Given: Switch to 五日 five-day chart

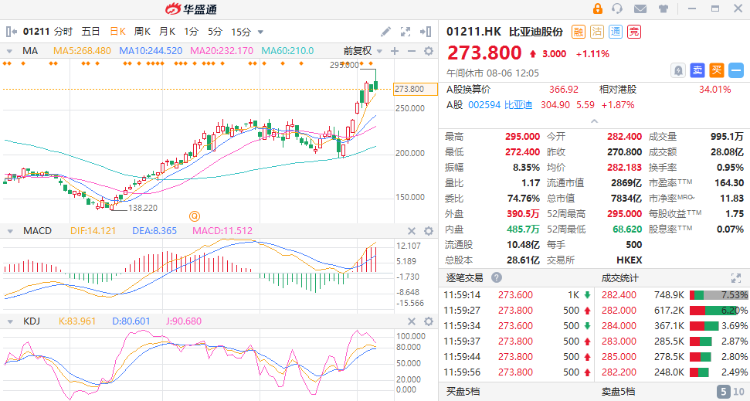Looking at the screenshot, I should point(90,32).
